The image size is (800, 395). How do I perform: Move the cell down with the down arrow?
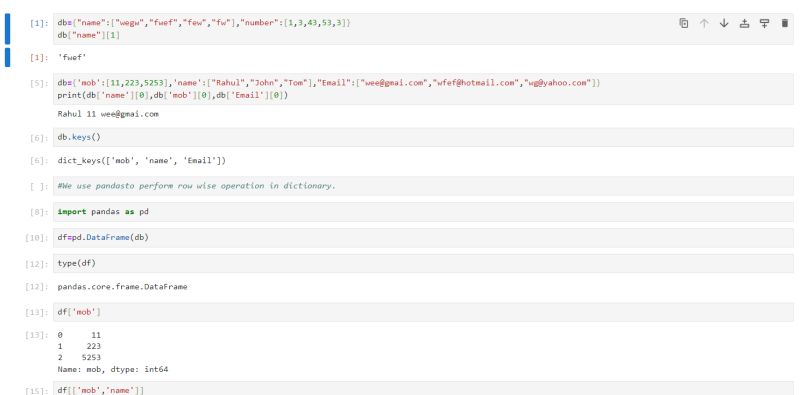coord(724,23)
